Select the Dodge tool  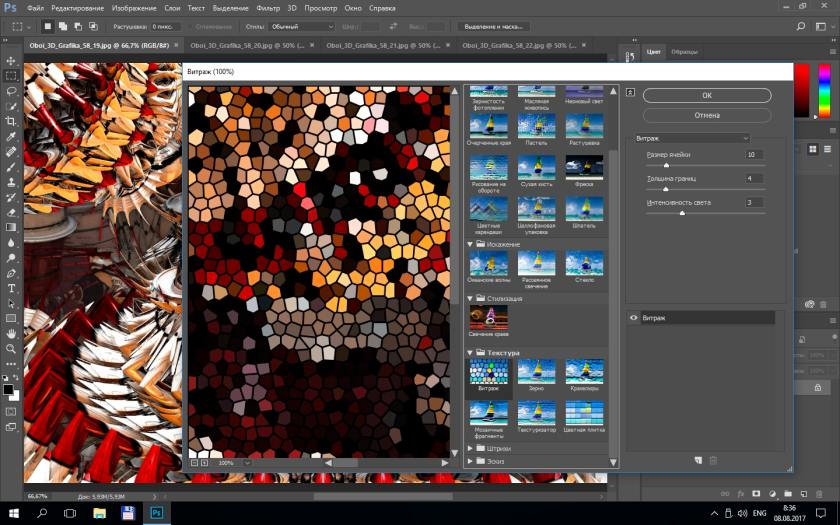click(x=11, y=258)
